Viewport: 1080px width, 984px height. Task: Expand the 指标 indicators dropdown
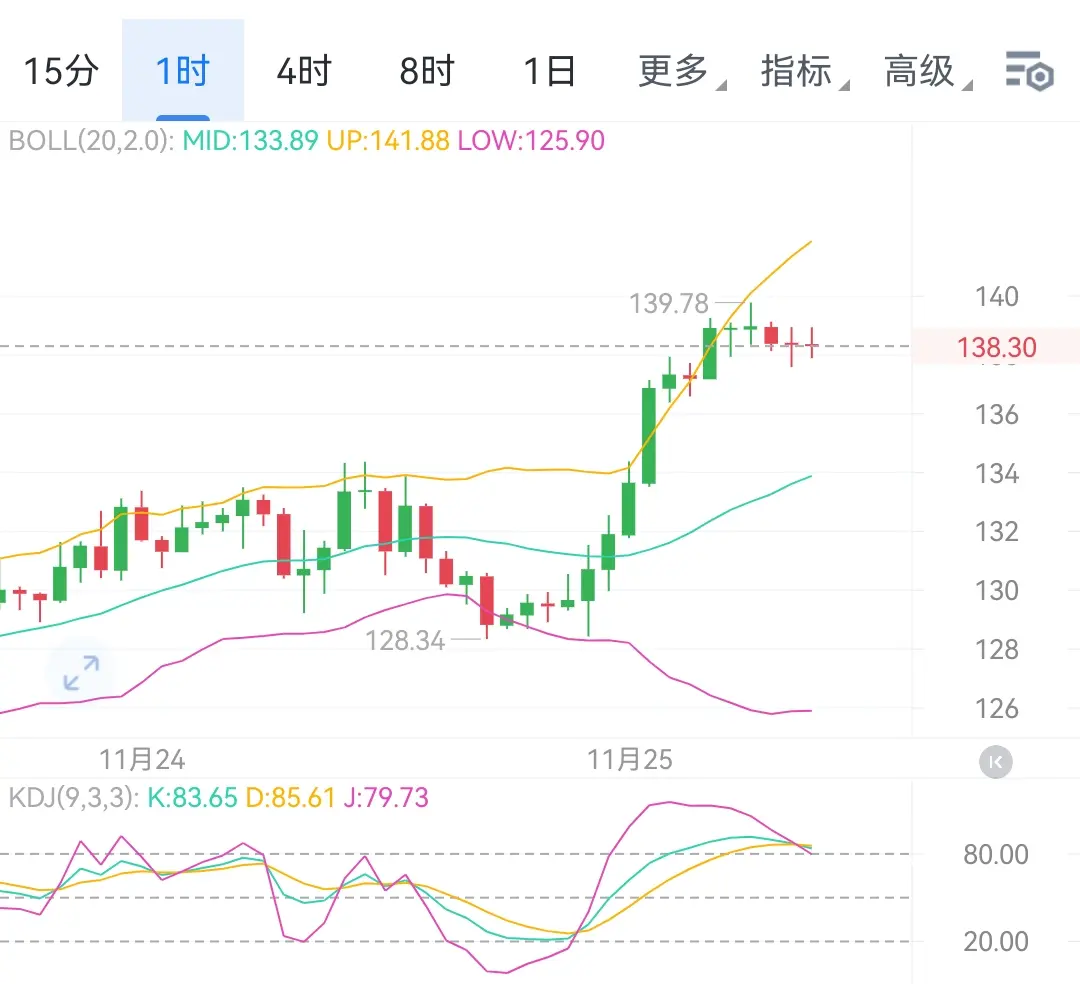[x=804, y=71]
